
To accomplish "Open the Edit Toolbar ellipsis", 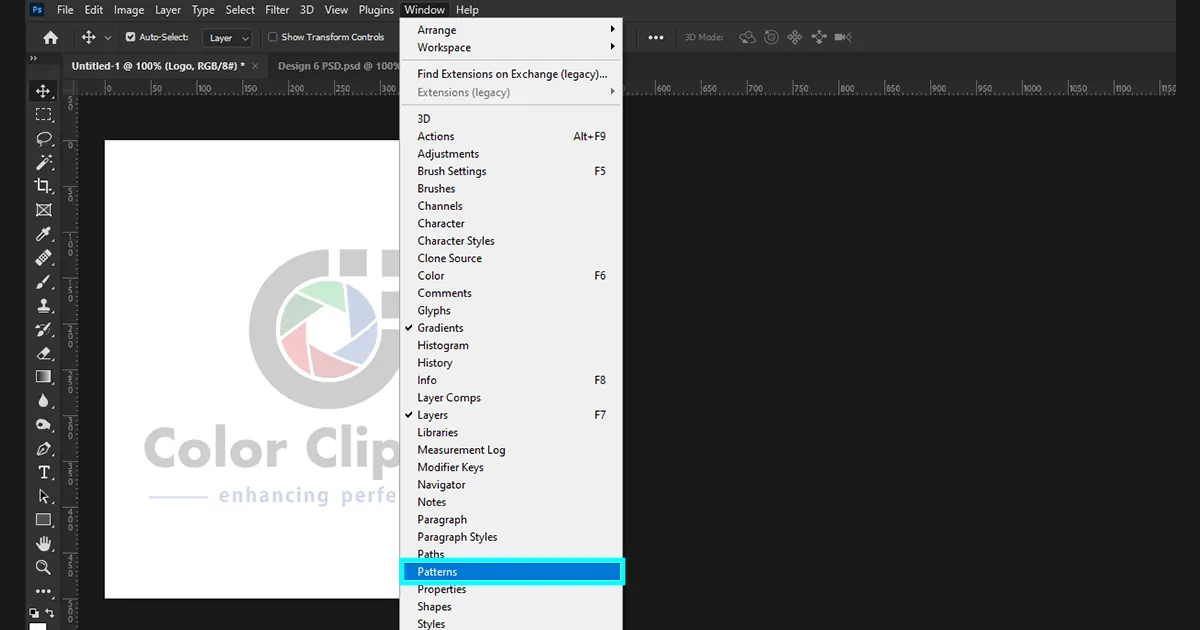I will [42, 592].
